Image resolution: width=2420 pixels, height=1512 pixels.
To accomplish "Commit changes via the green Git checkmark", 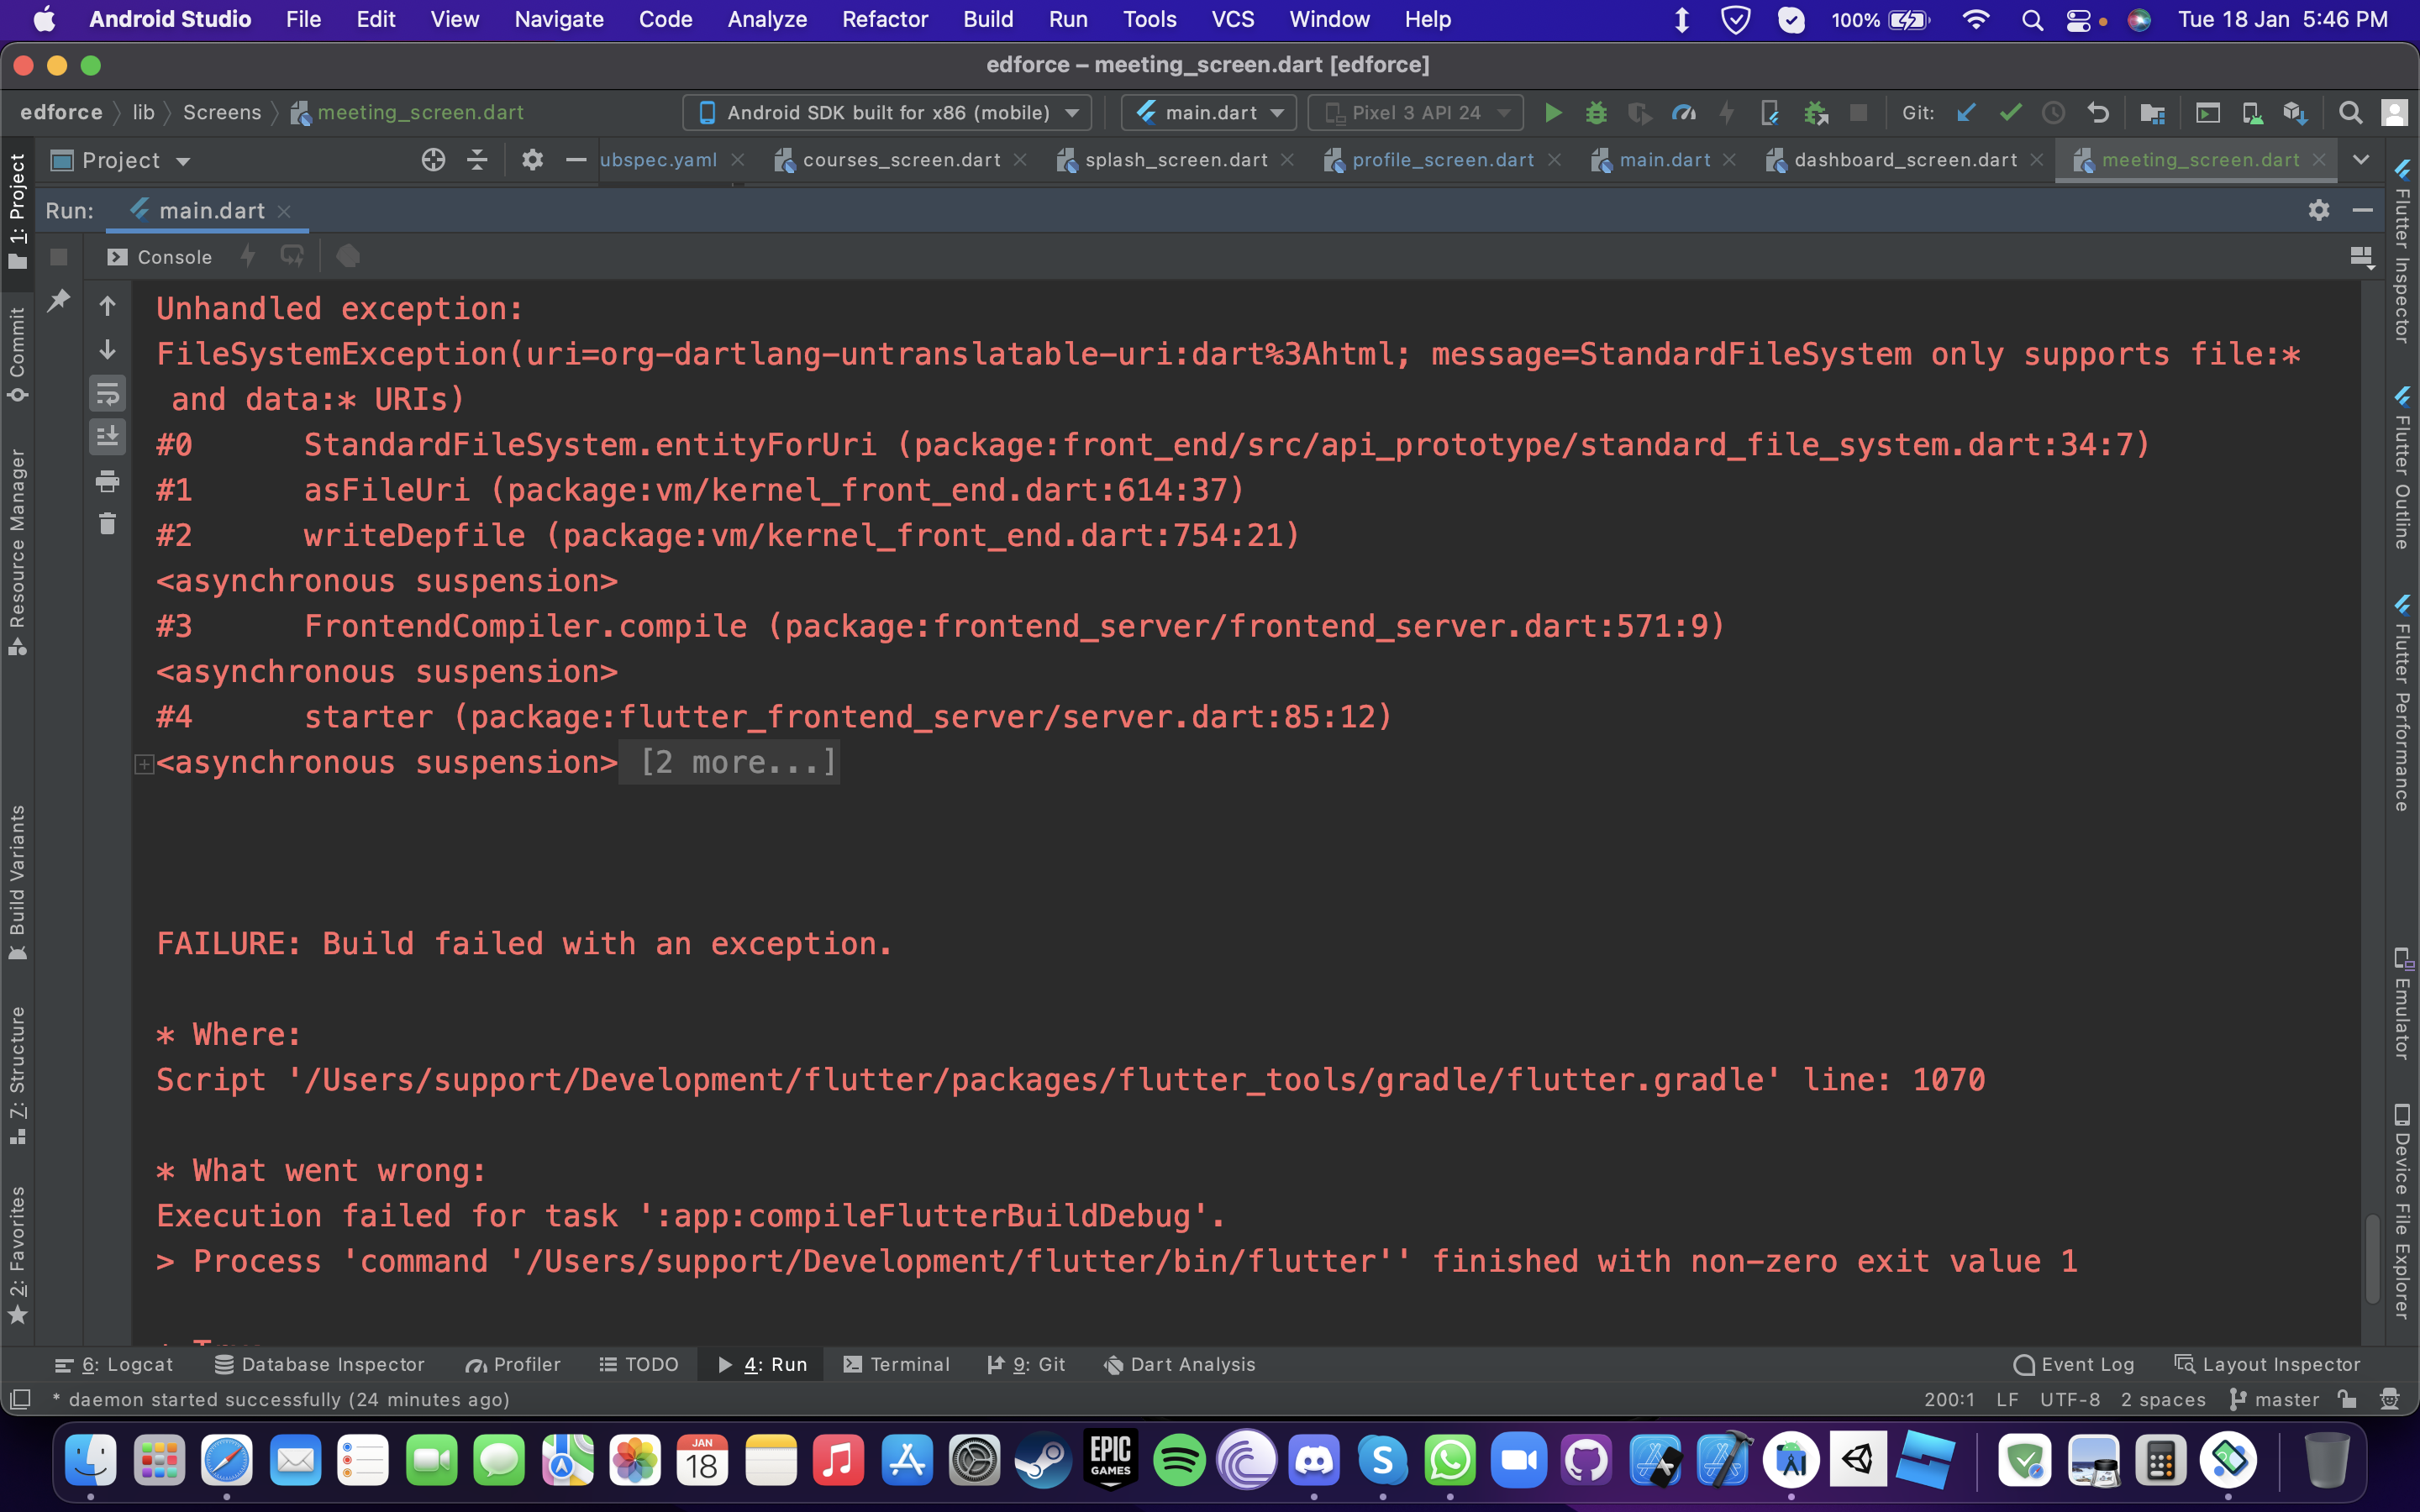I will 2010,112.
